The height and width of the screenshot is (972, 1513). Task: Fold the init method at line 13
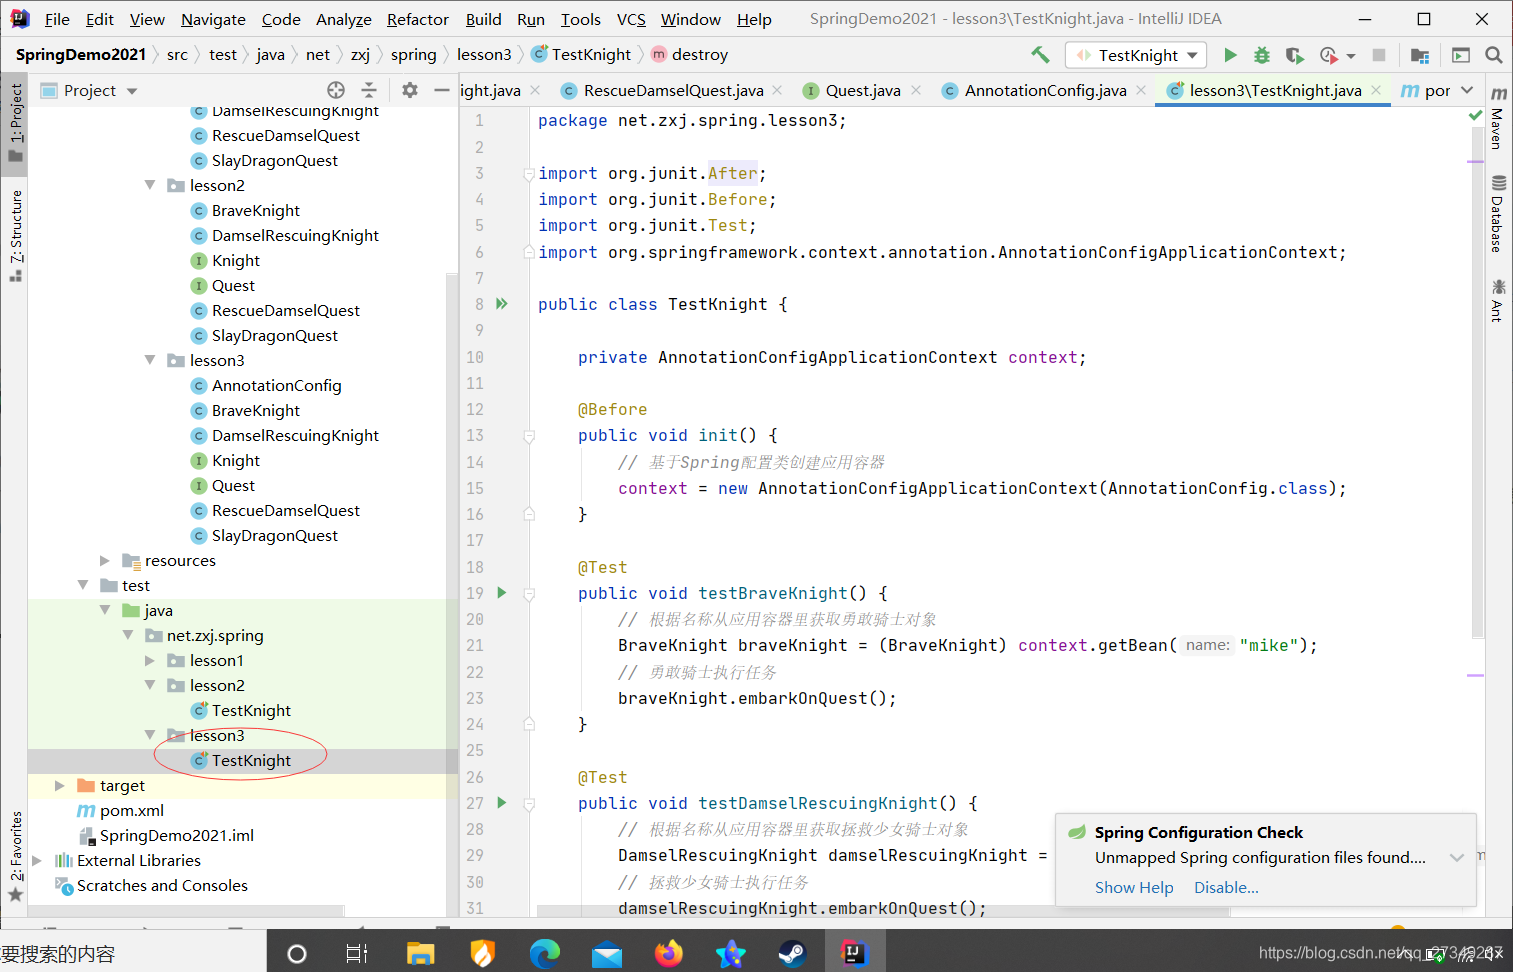pyautogui.click(x=529, y=436)
